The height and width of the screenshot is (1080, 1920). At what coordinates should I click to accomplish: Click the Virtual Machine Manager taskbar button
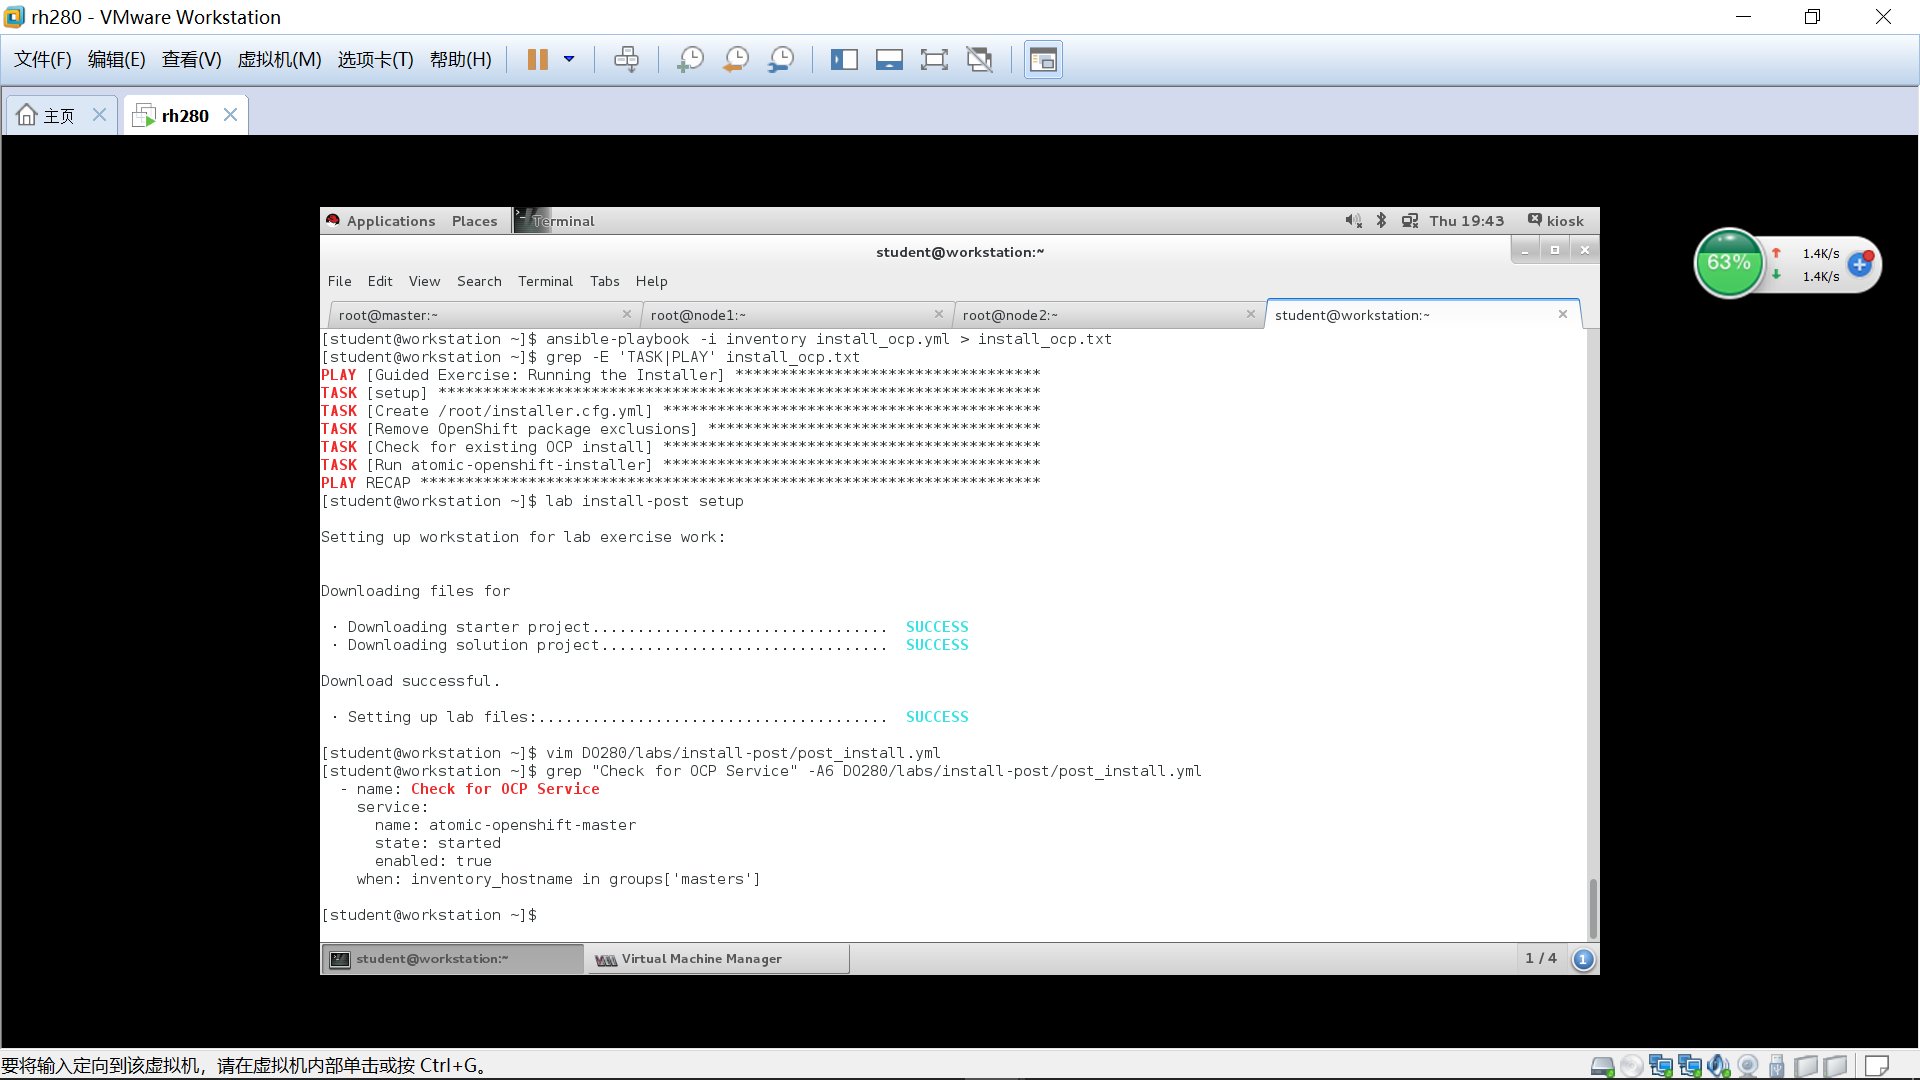click(x=717, y=958)
